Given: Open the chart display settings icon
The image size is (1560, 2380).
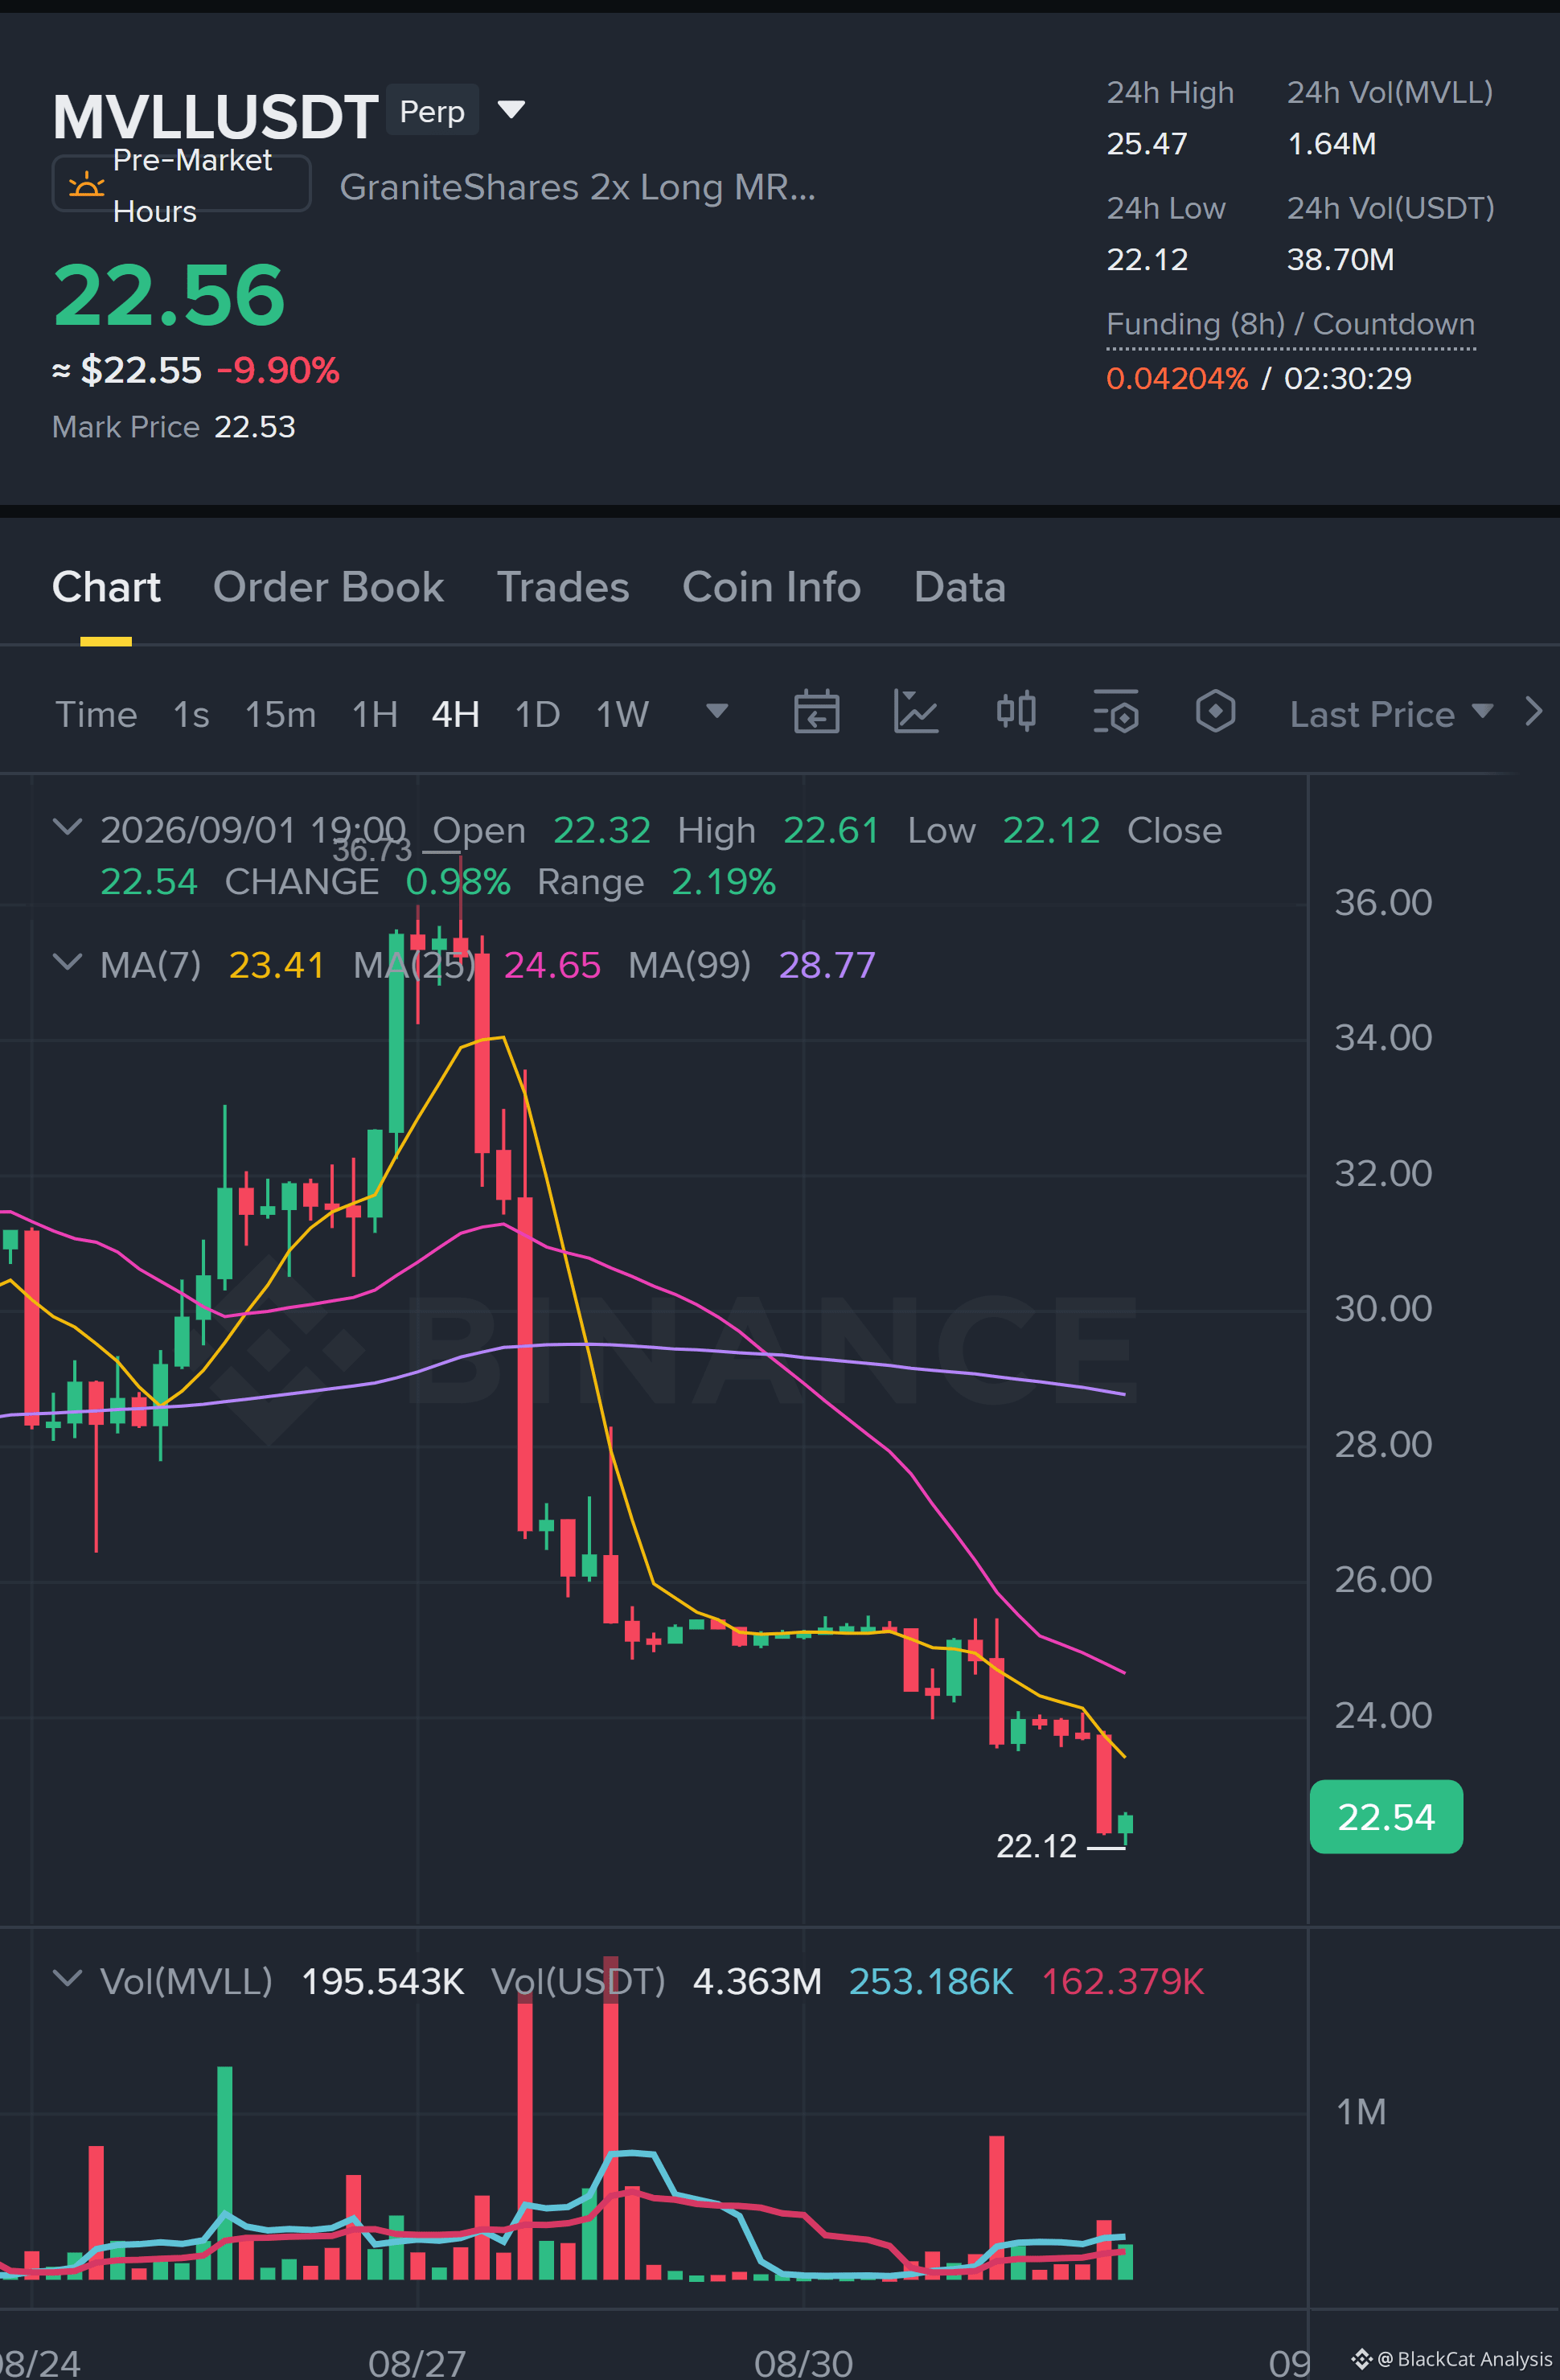Looking at the screenshot, I should coord(1115,713).
